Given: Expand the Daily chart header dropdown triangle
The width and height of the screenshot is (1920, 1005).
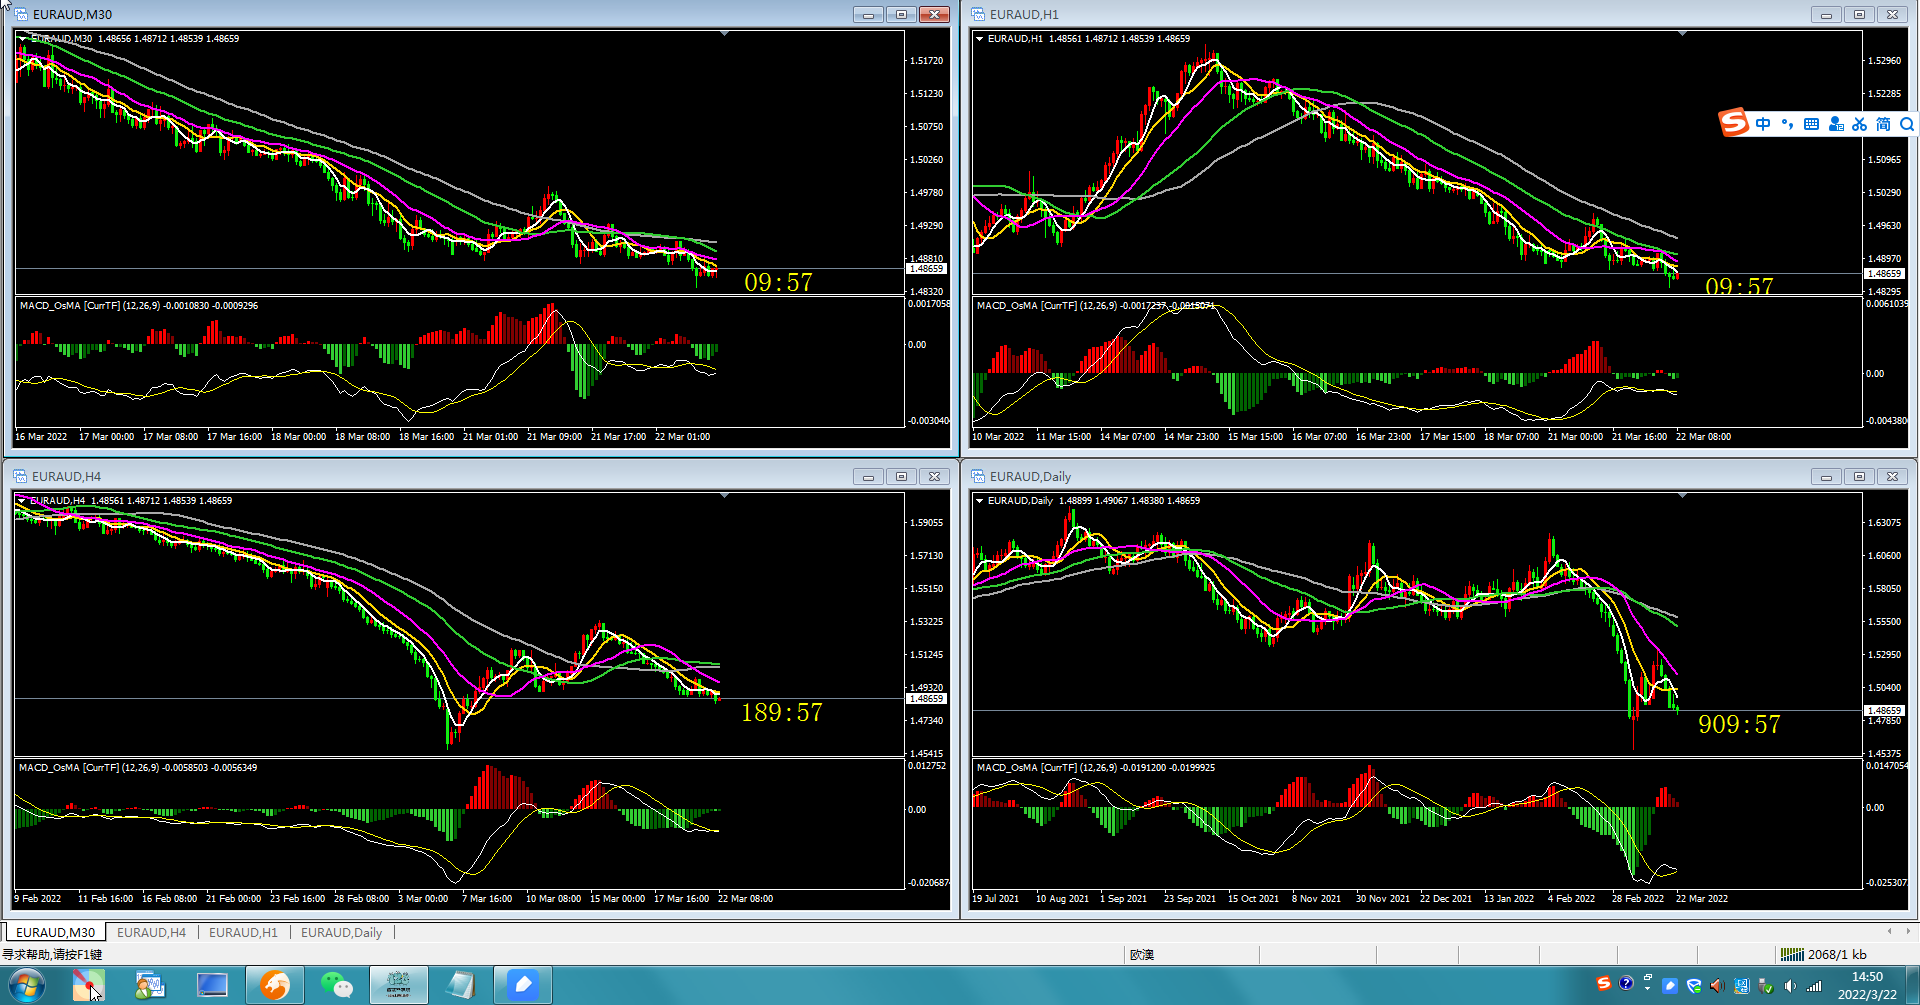Looking at the screenshot, I should tap(980, 500).
